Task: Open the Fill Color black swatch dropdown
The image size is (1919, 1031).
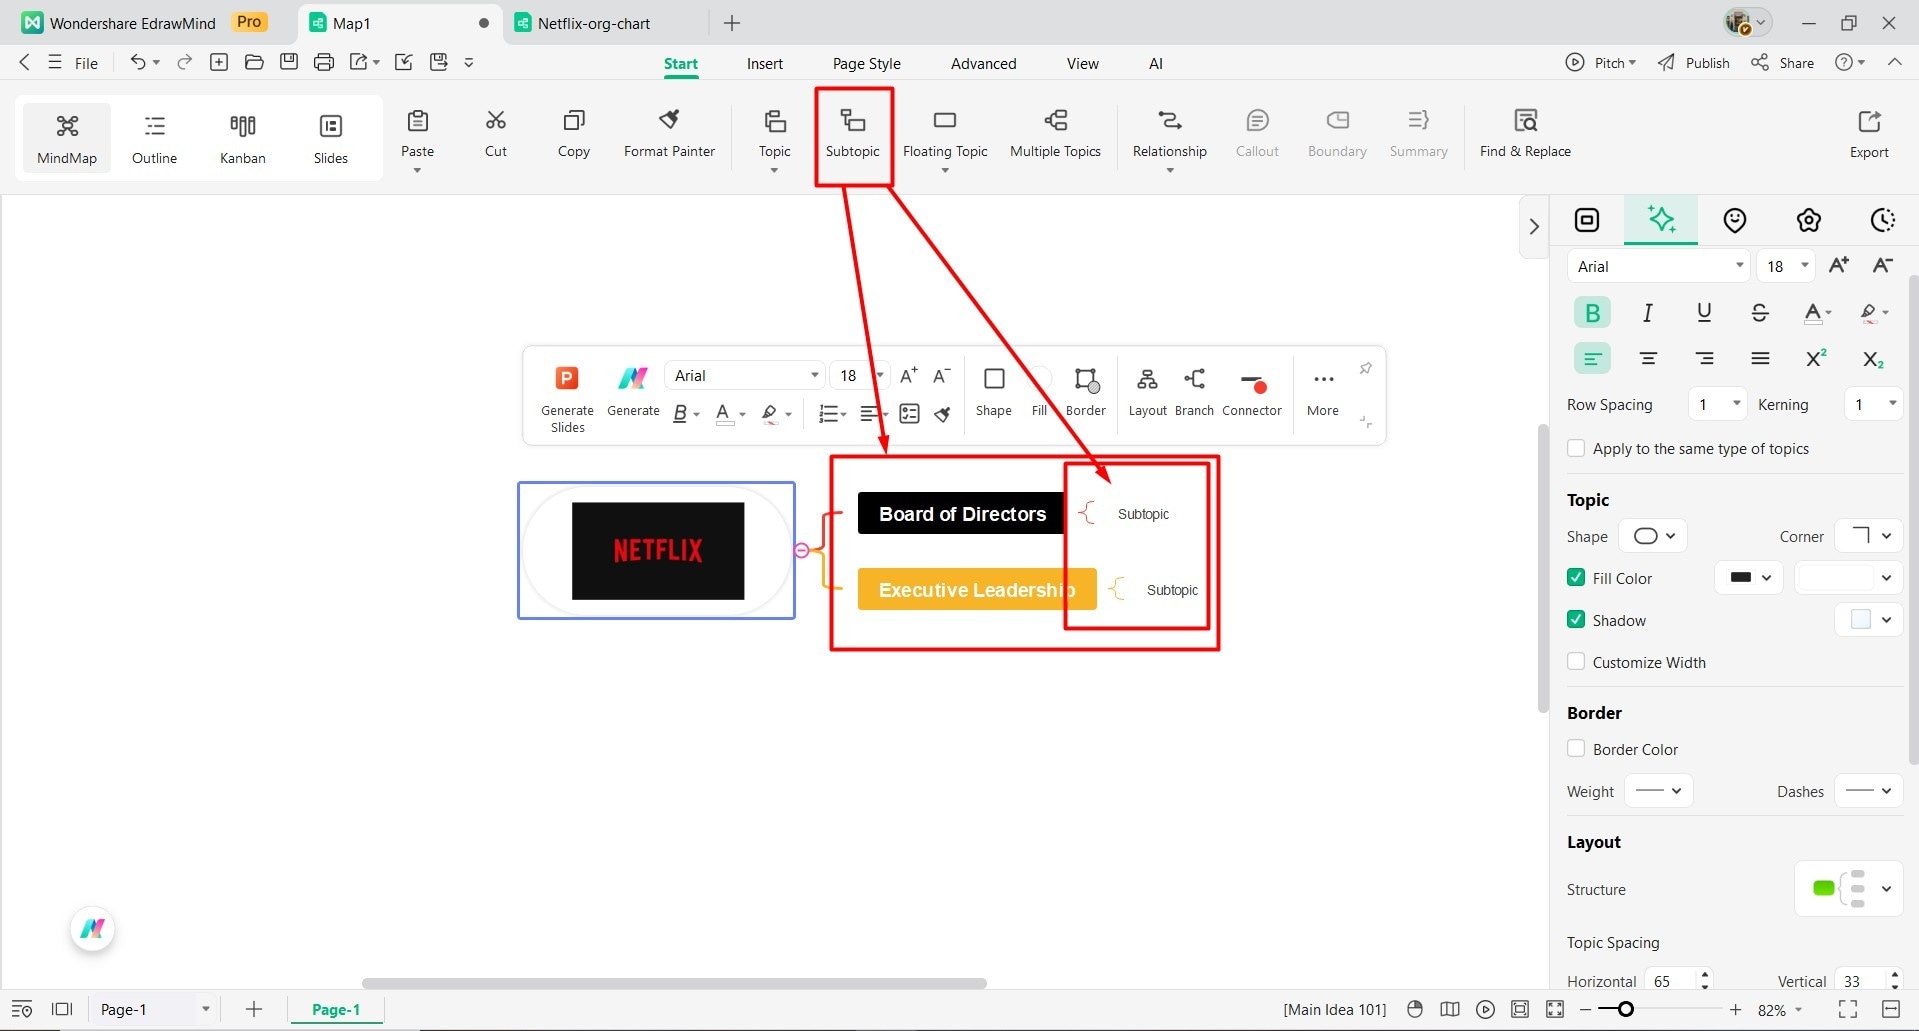Action: (1749, 577)
